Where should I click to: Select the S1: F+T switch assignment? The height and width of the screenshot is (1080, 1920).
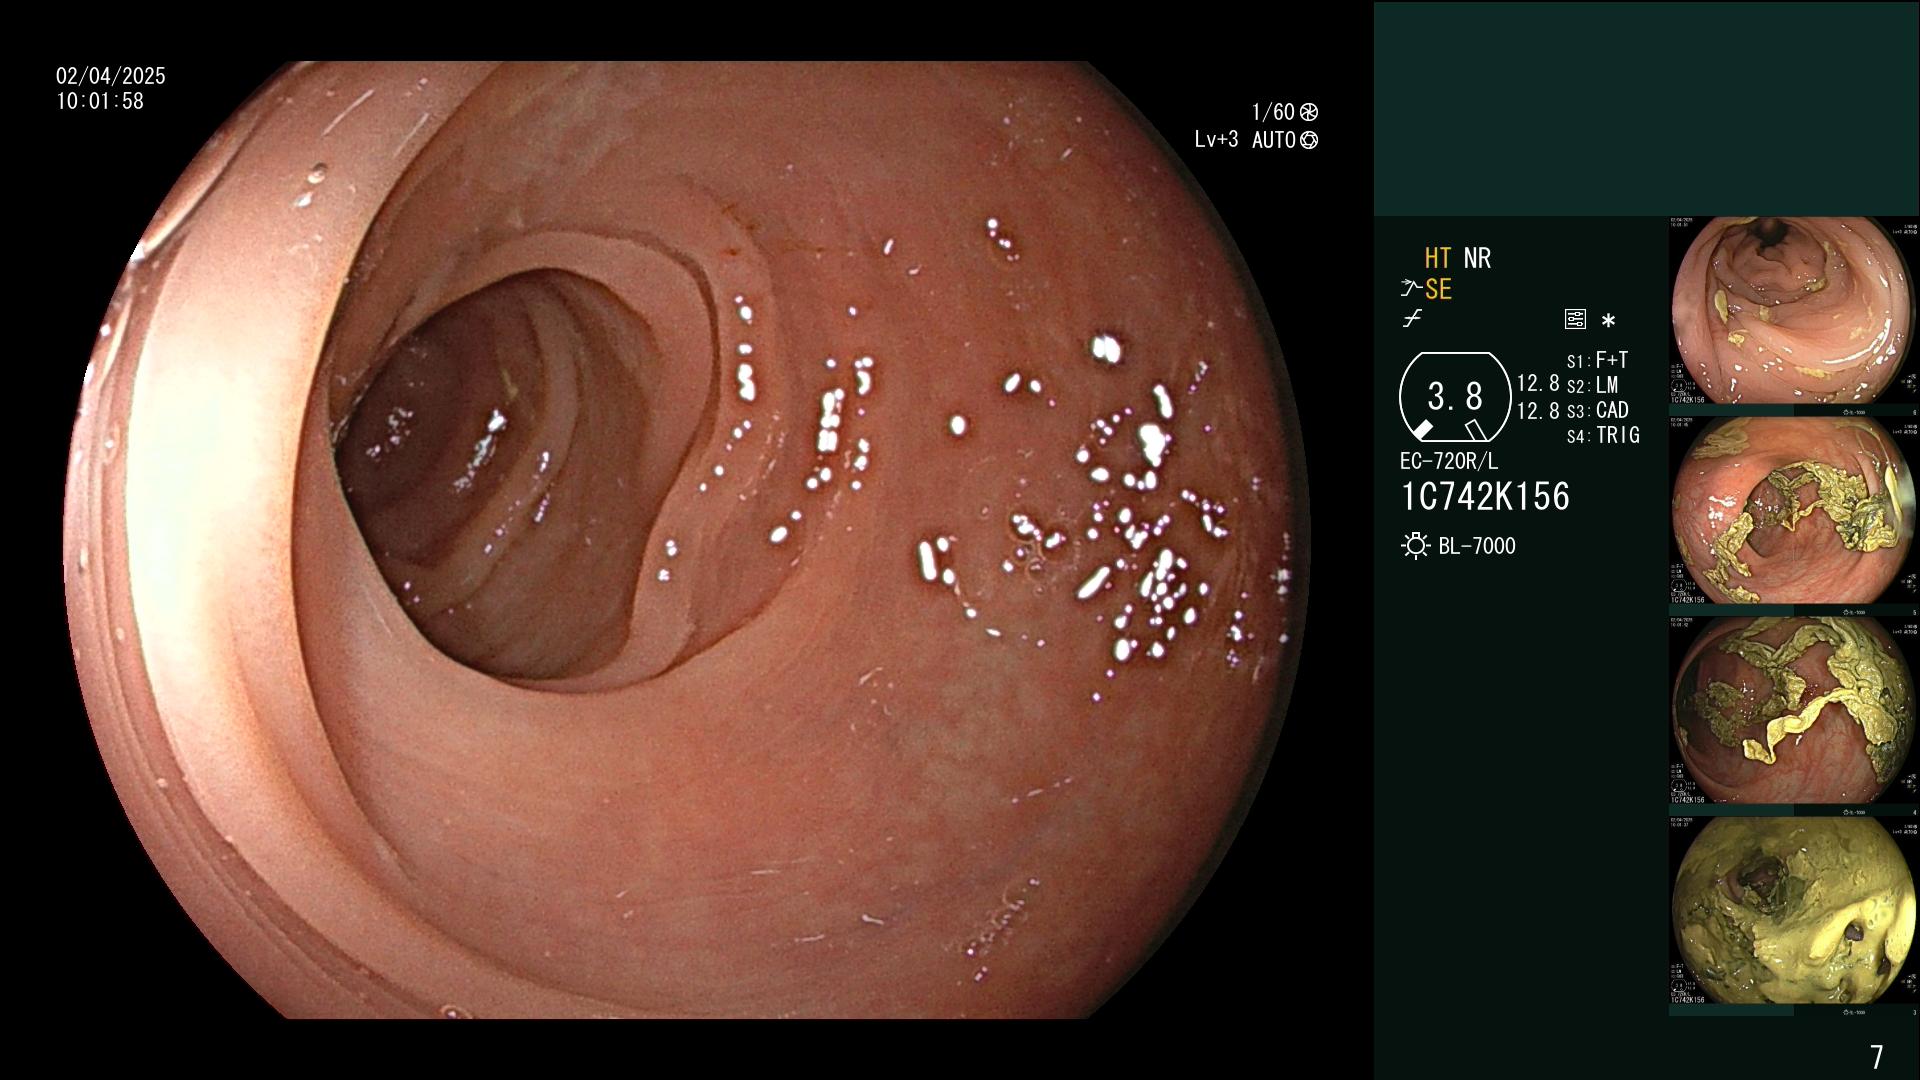click(x=1598, y=360)
